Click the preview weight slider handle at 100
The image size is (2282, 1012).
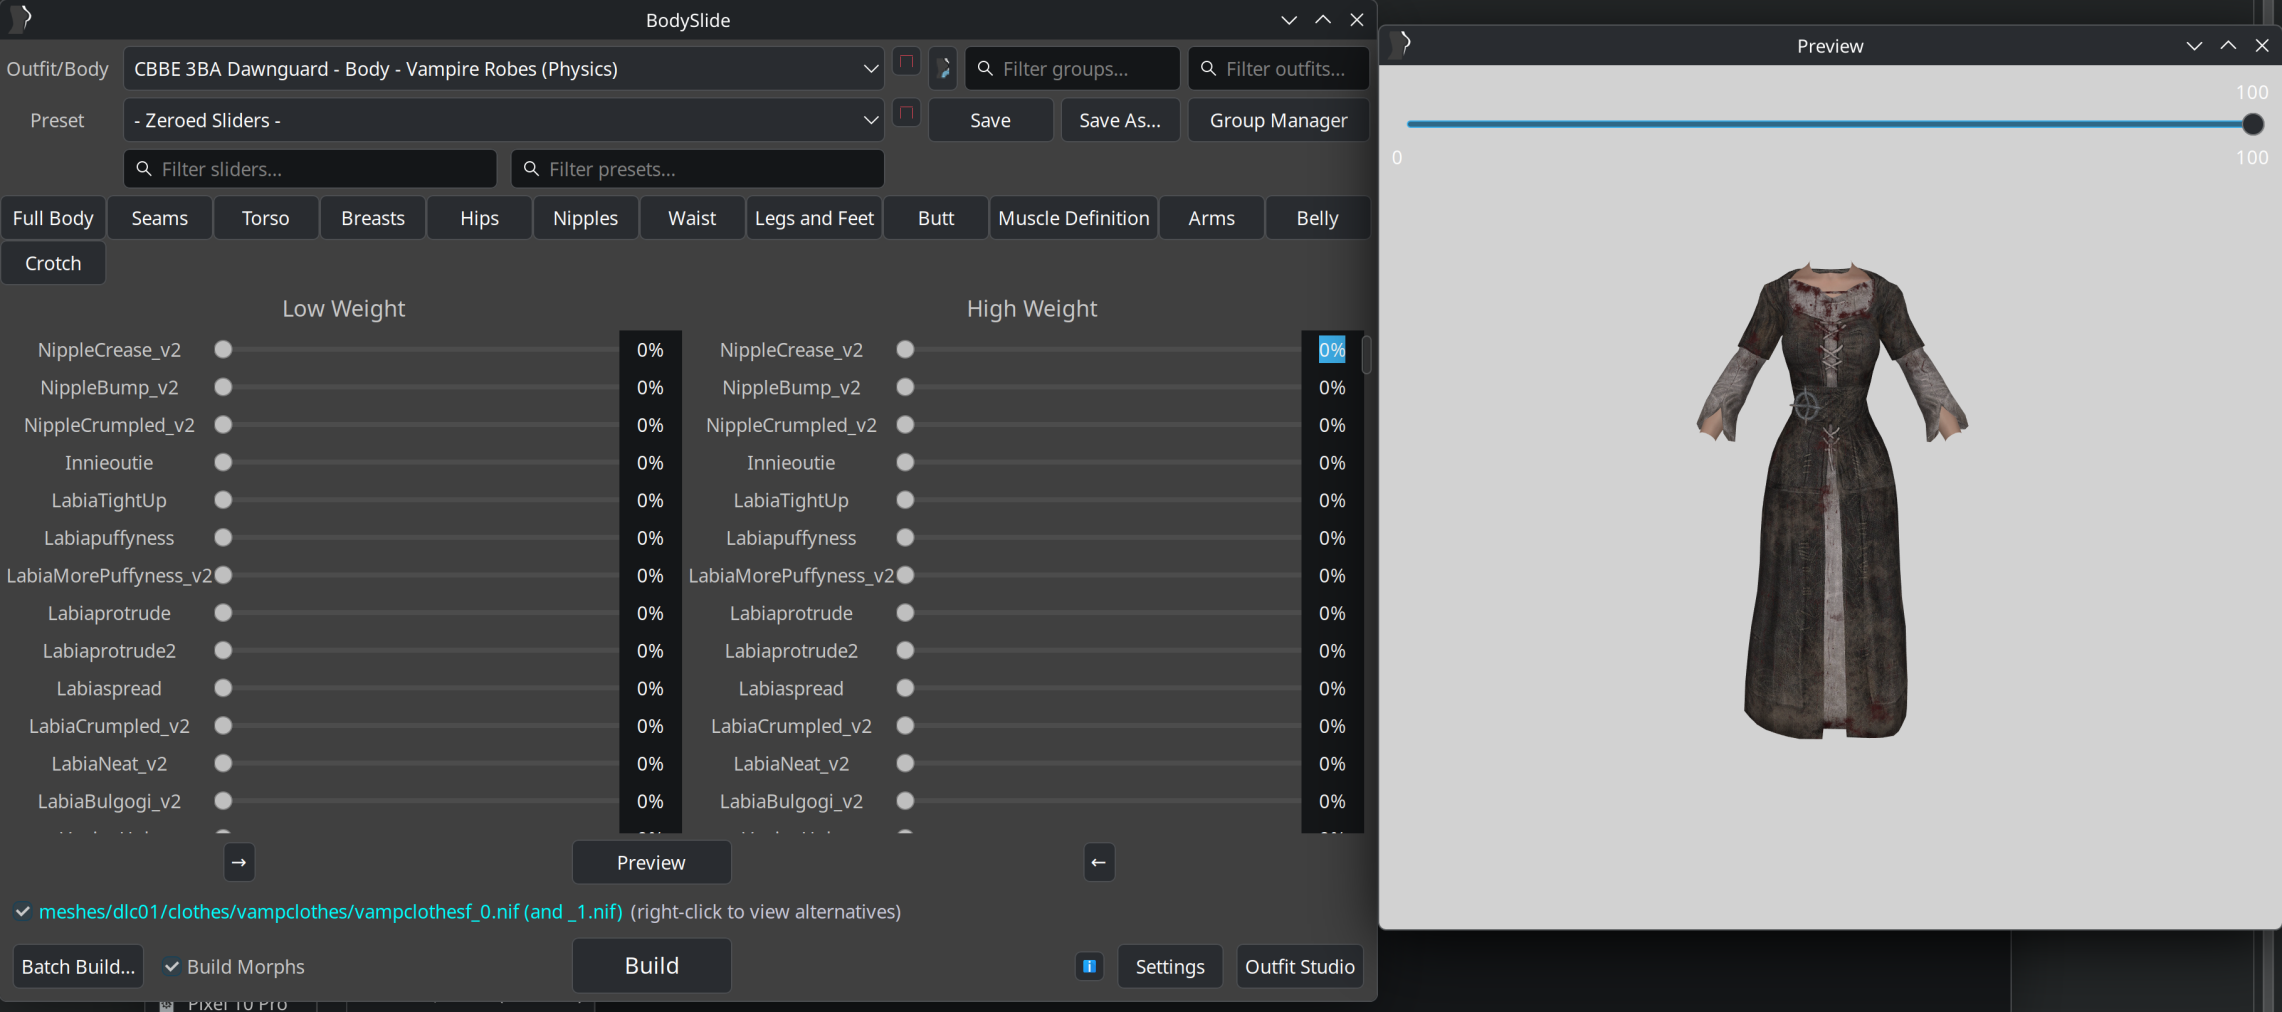(x=2252, y=124)
